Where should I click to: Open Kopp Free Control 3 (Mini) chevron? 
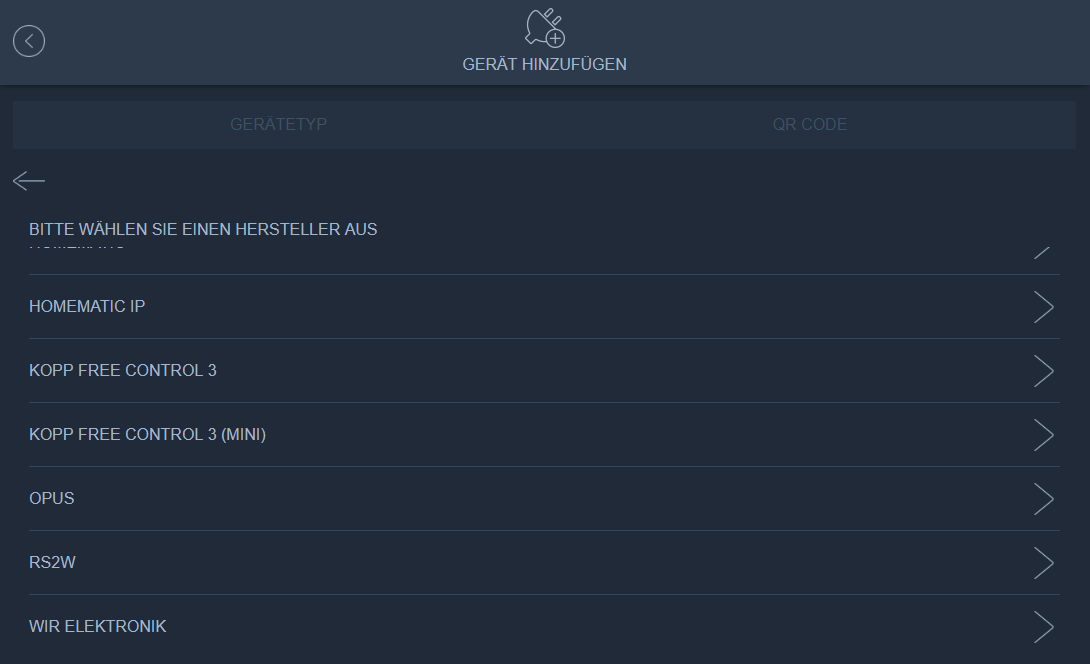[1043, 435]
